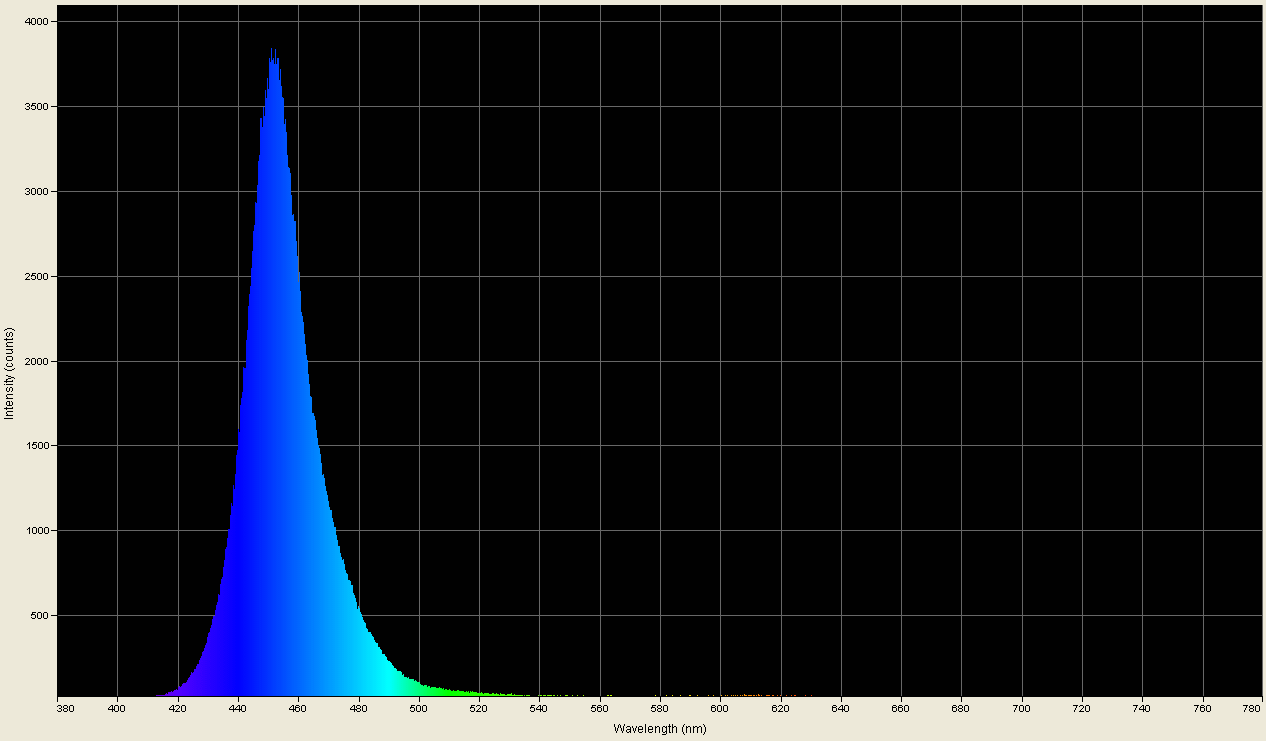Click the 380 wavelength tick label
This screenshot has height=741, width=1266.
click(64, 706)
